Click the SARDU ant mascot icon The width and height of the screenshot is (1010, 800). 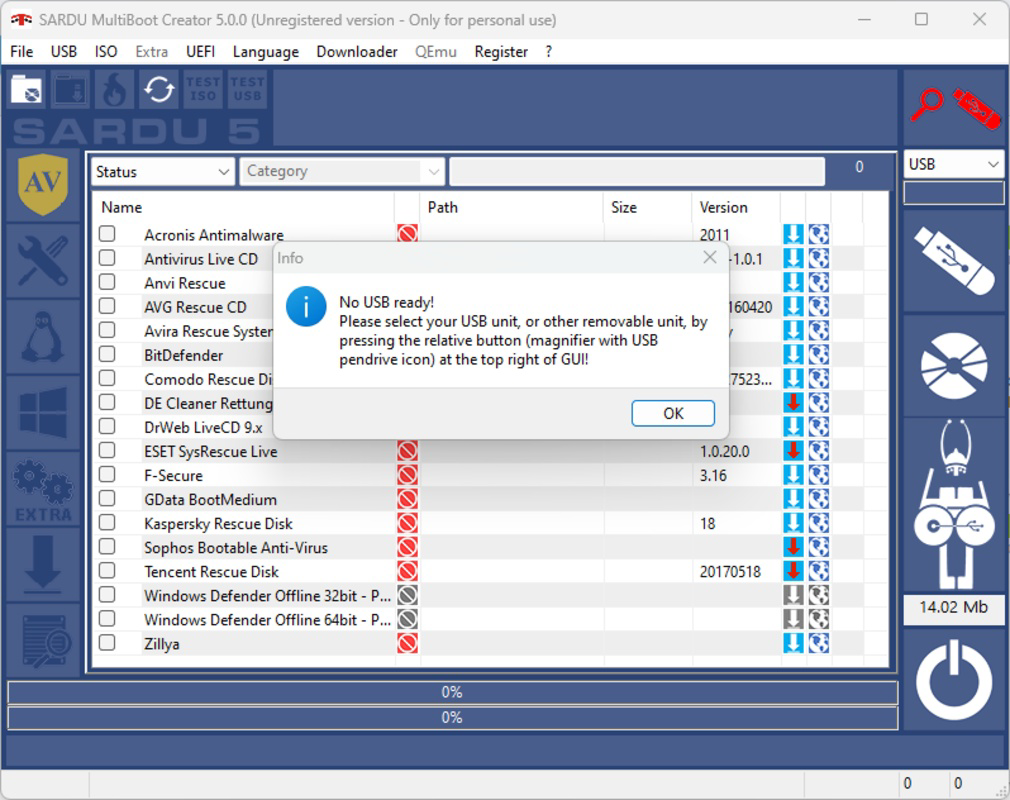click(953, 505)
